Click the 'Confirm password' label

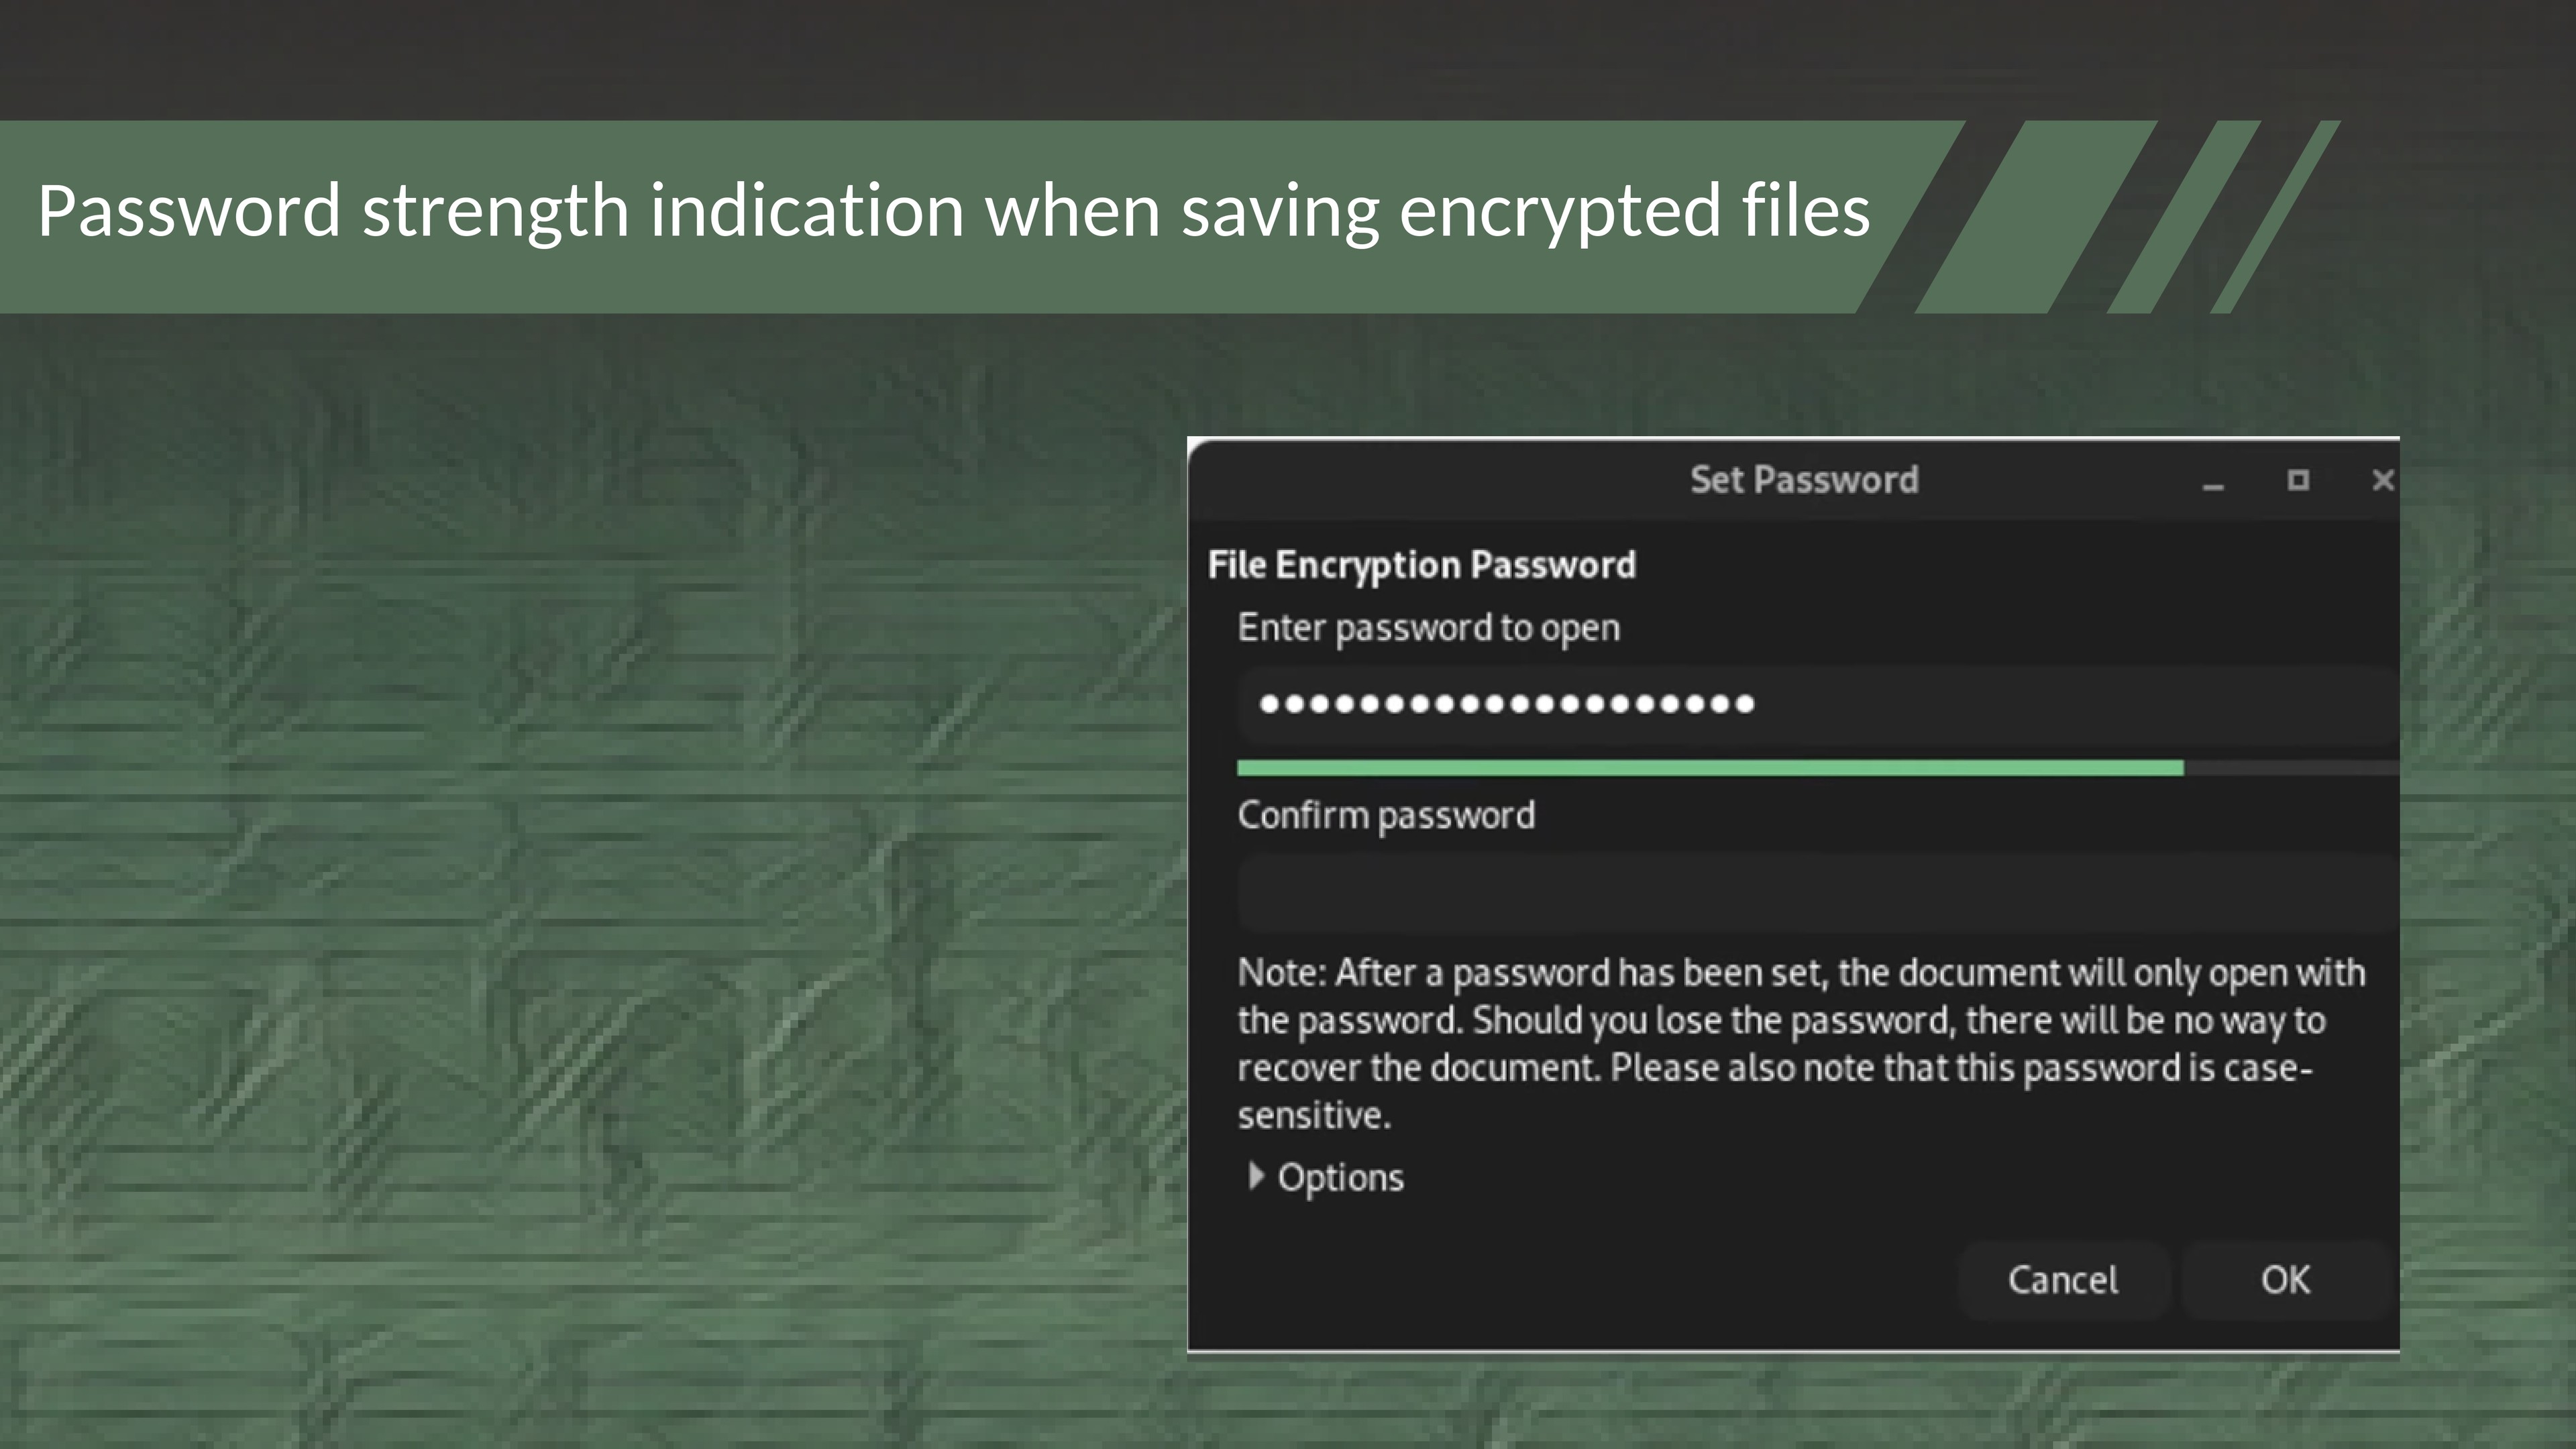click(1386, 816)
